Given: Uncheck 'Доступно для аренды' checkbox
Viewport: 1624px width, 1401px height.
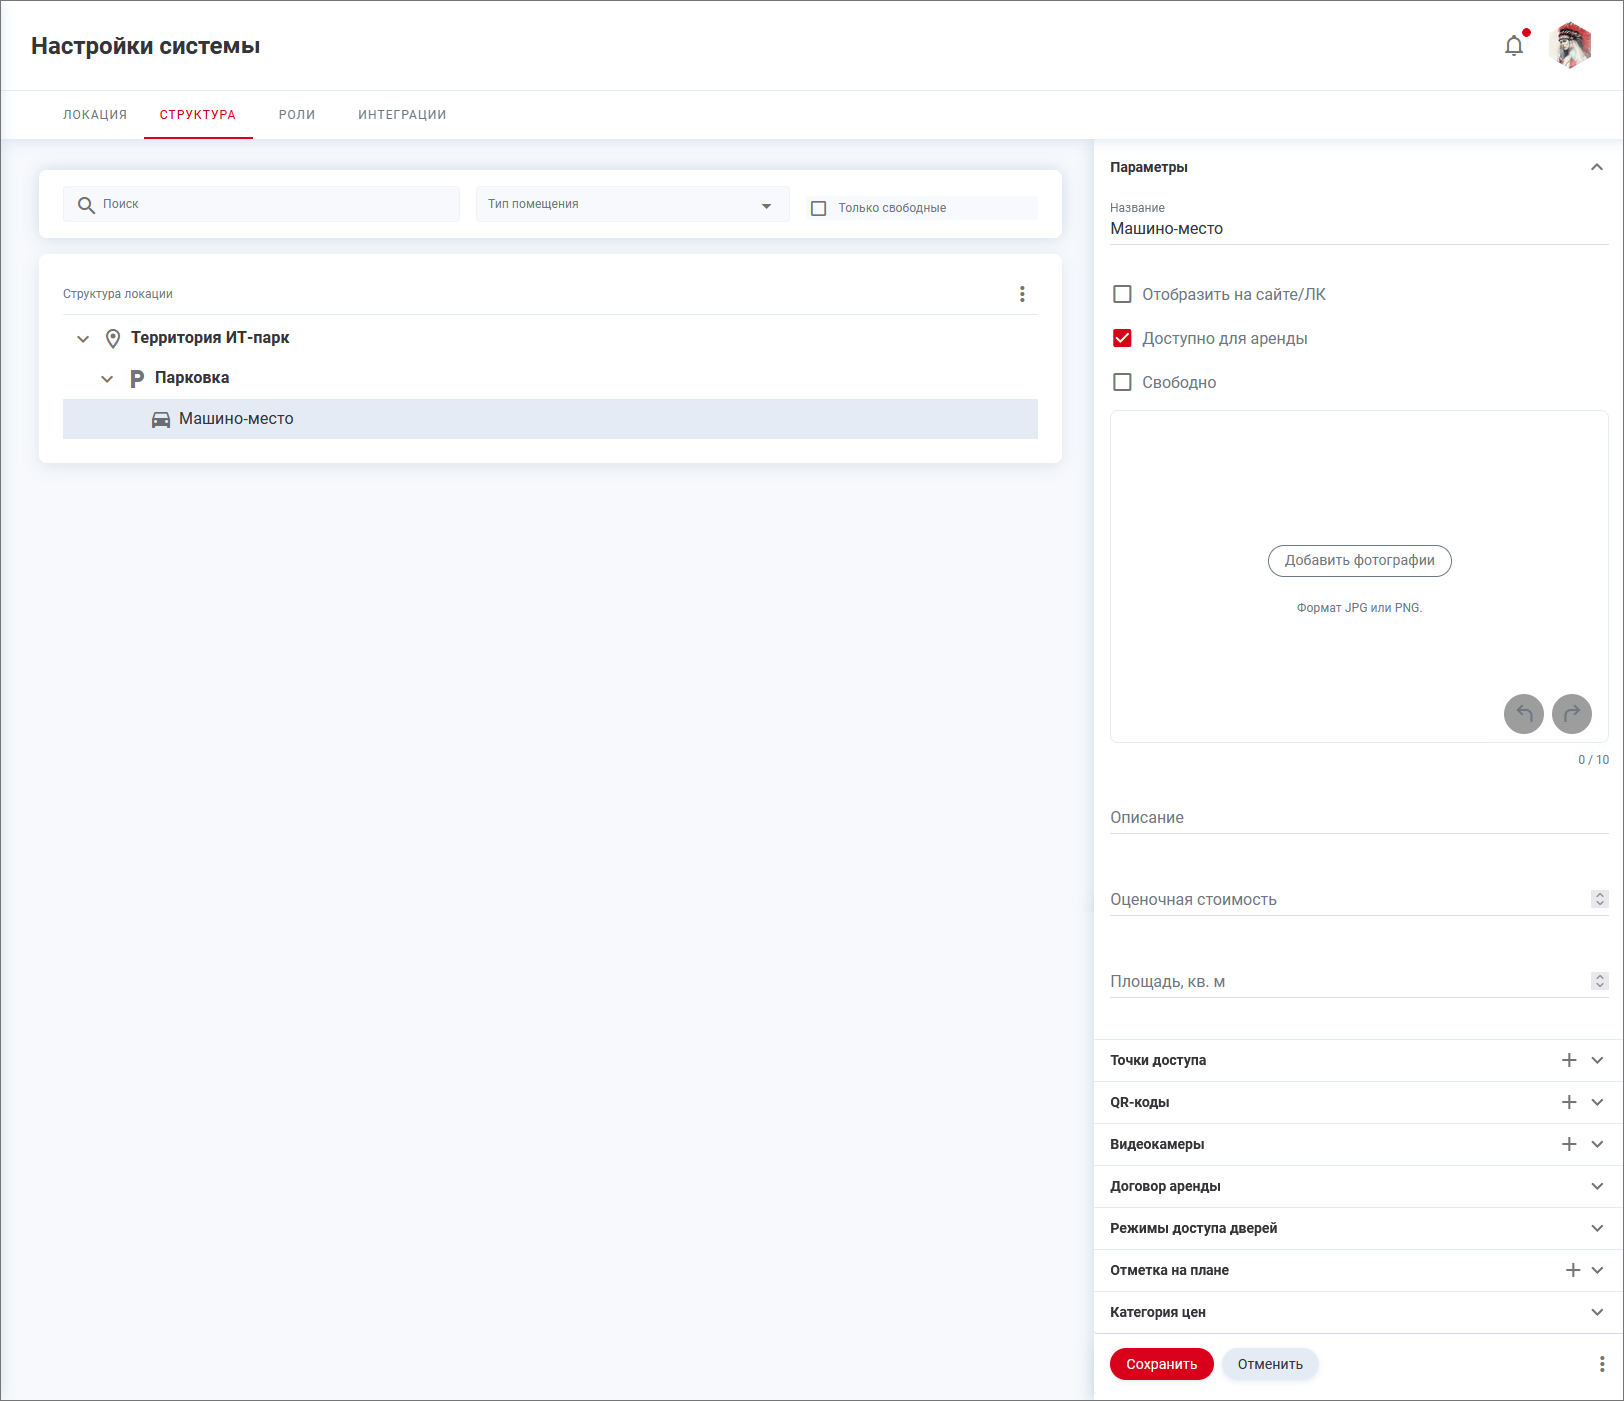Looking at the screenshot, I should (1123, 338).
